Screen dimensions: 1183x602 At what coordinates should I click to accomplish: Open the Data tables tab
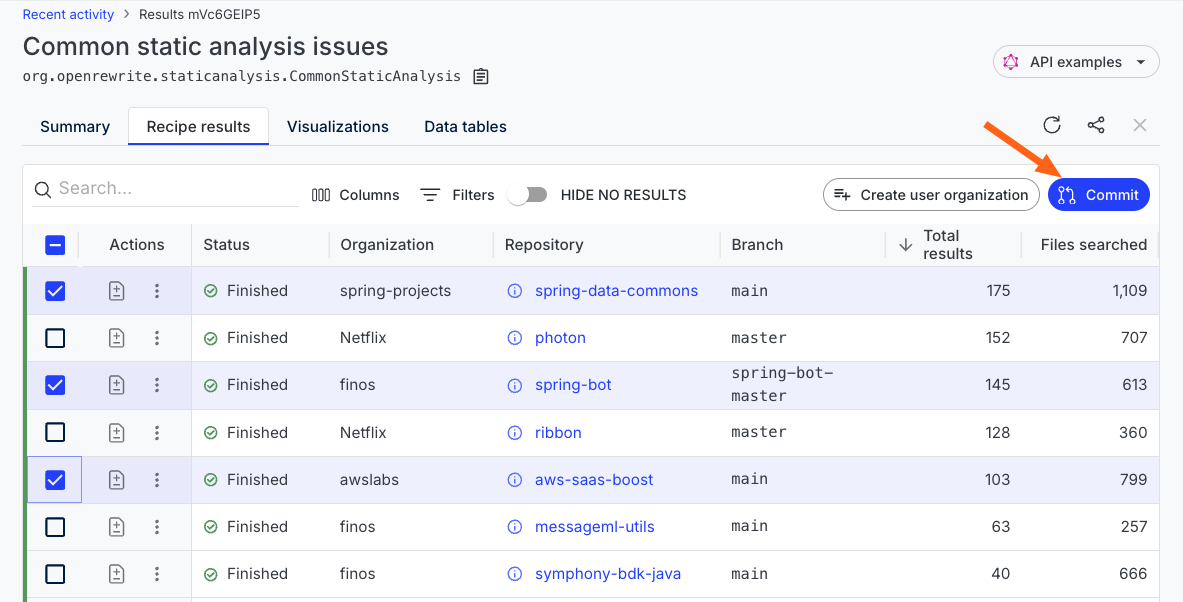click(465, 127)
